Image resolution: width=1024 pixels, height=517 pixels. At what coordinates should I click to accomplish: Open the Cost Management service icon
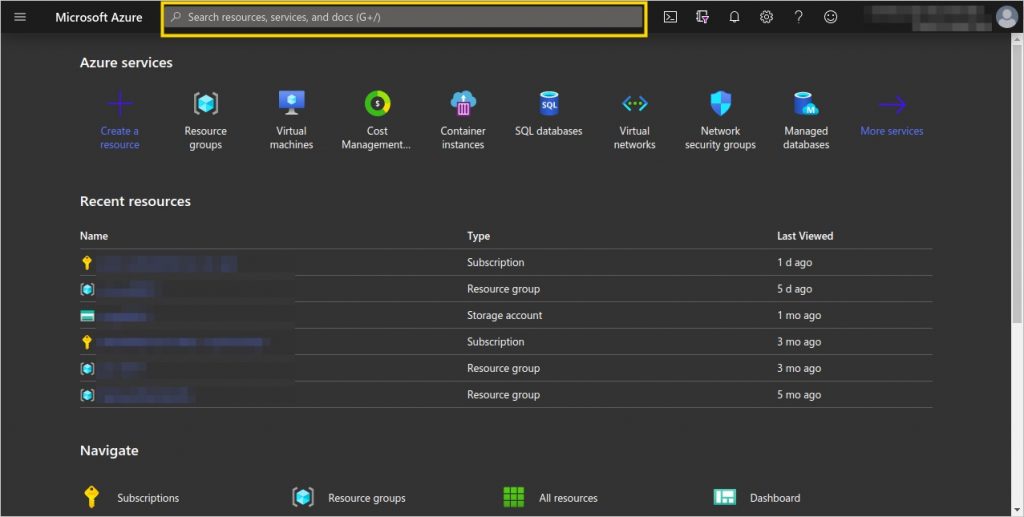tap(377, 103)
